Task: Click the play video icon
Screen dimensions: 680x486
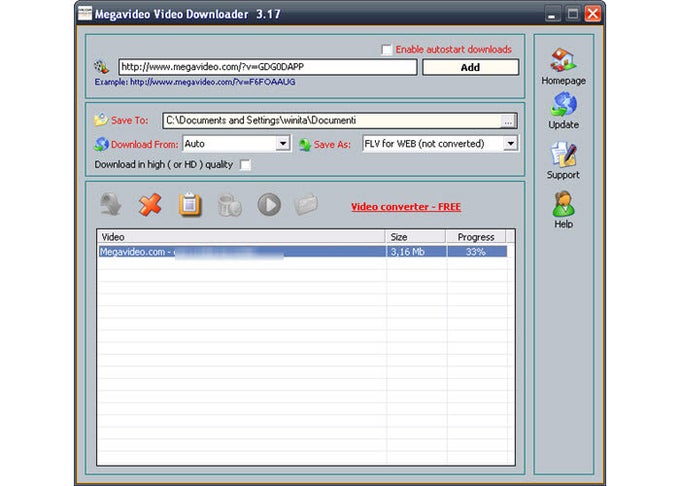Action: (x=269, y=205)
